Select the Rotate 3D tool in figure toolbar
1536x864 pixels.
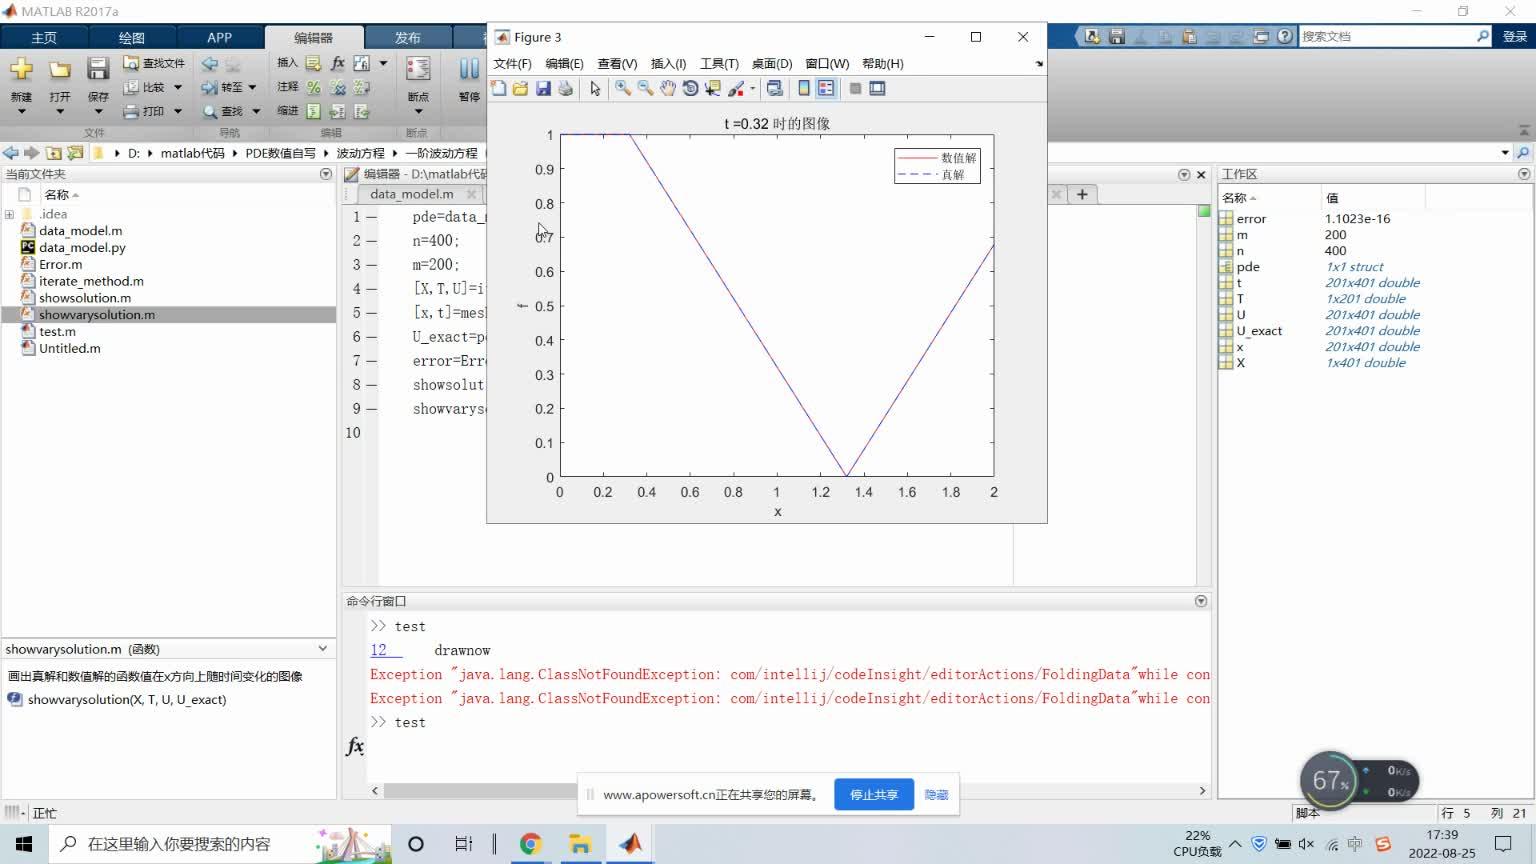690,89
